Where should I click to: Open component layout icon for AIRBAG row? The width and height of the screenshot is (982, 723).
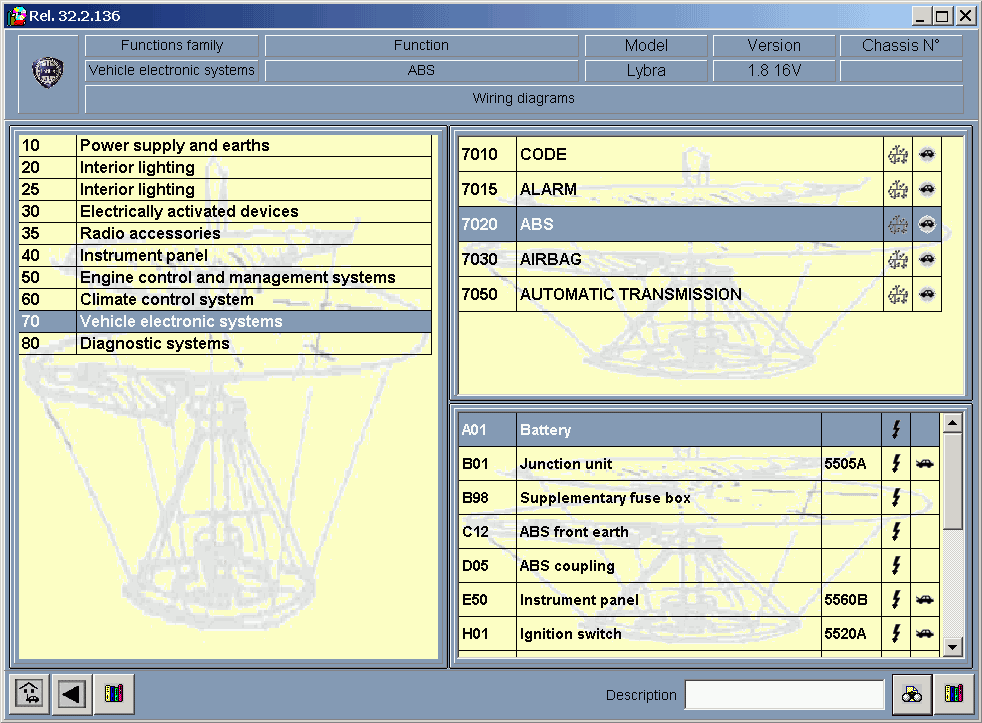pyautogui.click(x=898, y=259)
